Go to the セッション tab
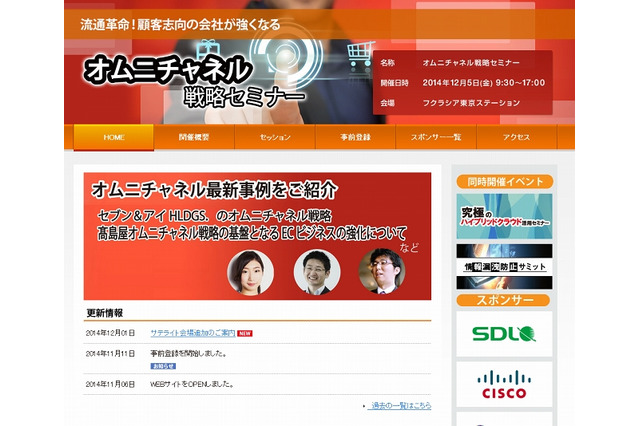The width and height of the screenshot is (640, 426). point(275,138)
